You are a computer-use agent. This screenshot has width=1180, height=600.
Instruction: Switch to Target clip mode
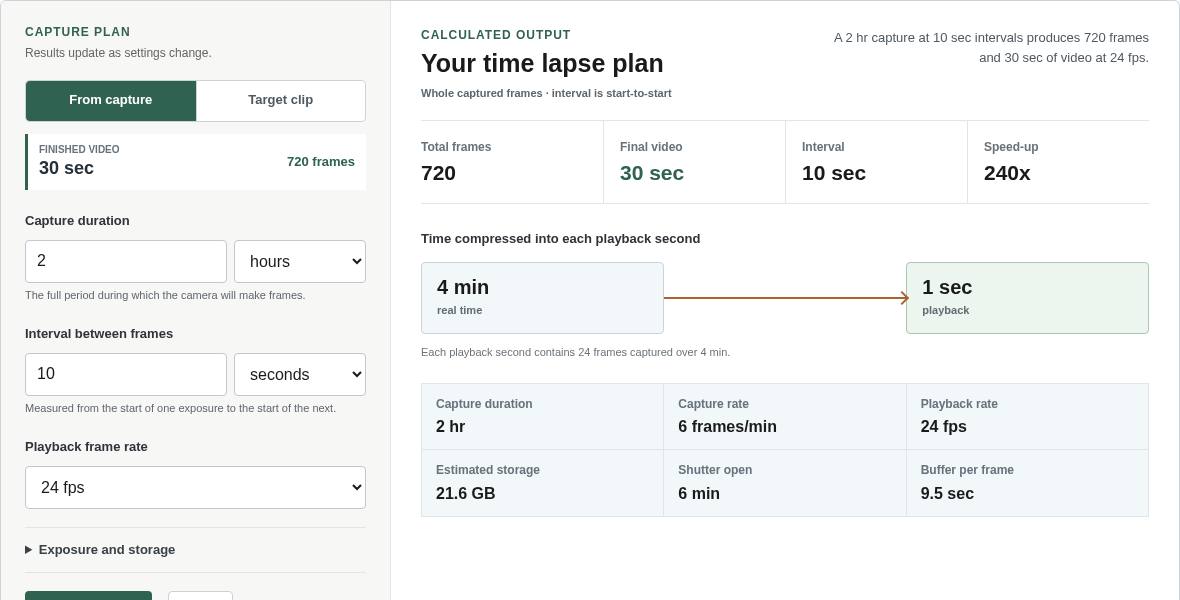(x=281, y=101)
